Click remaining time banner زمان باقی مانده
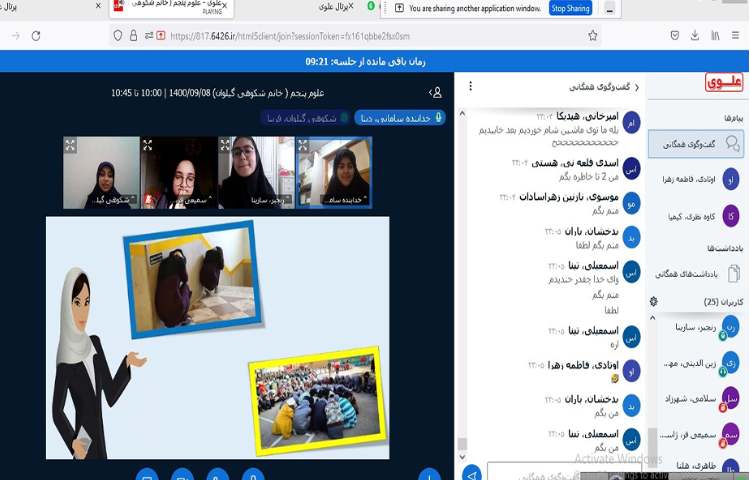Viewport: 750px width, 480px height. point(365,62)
